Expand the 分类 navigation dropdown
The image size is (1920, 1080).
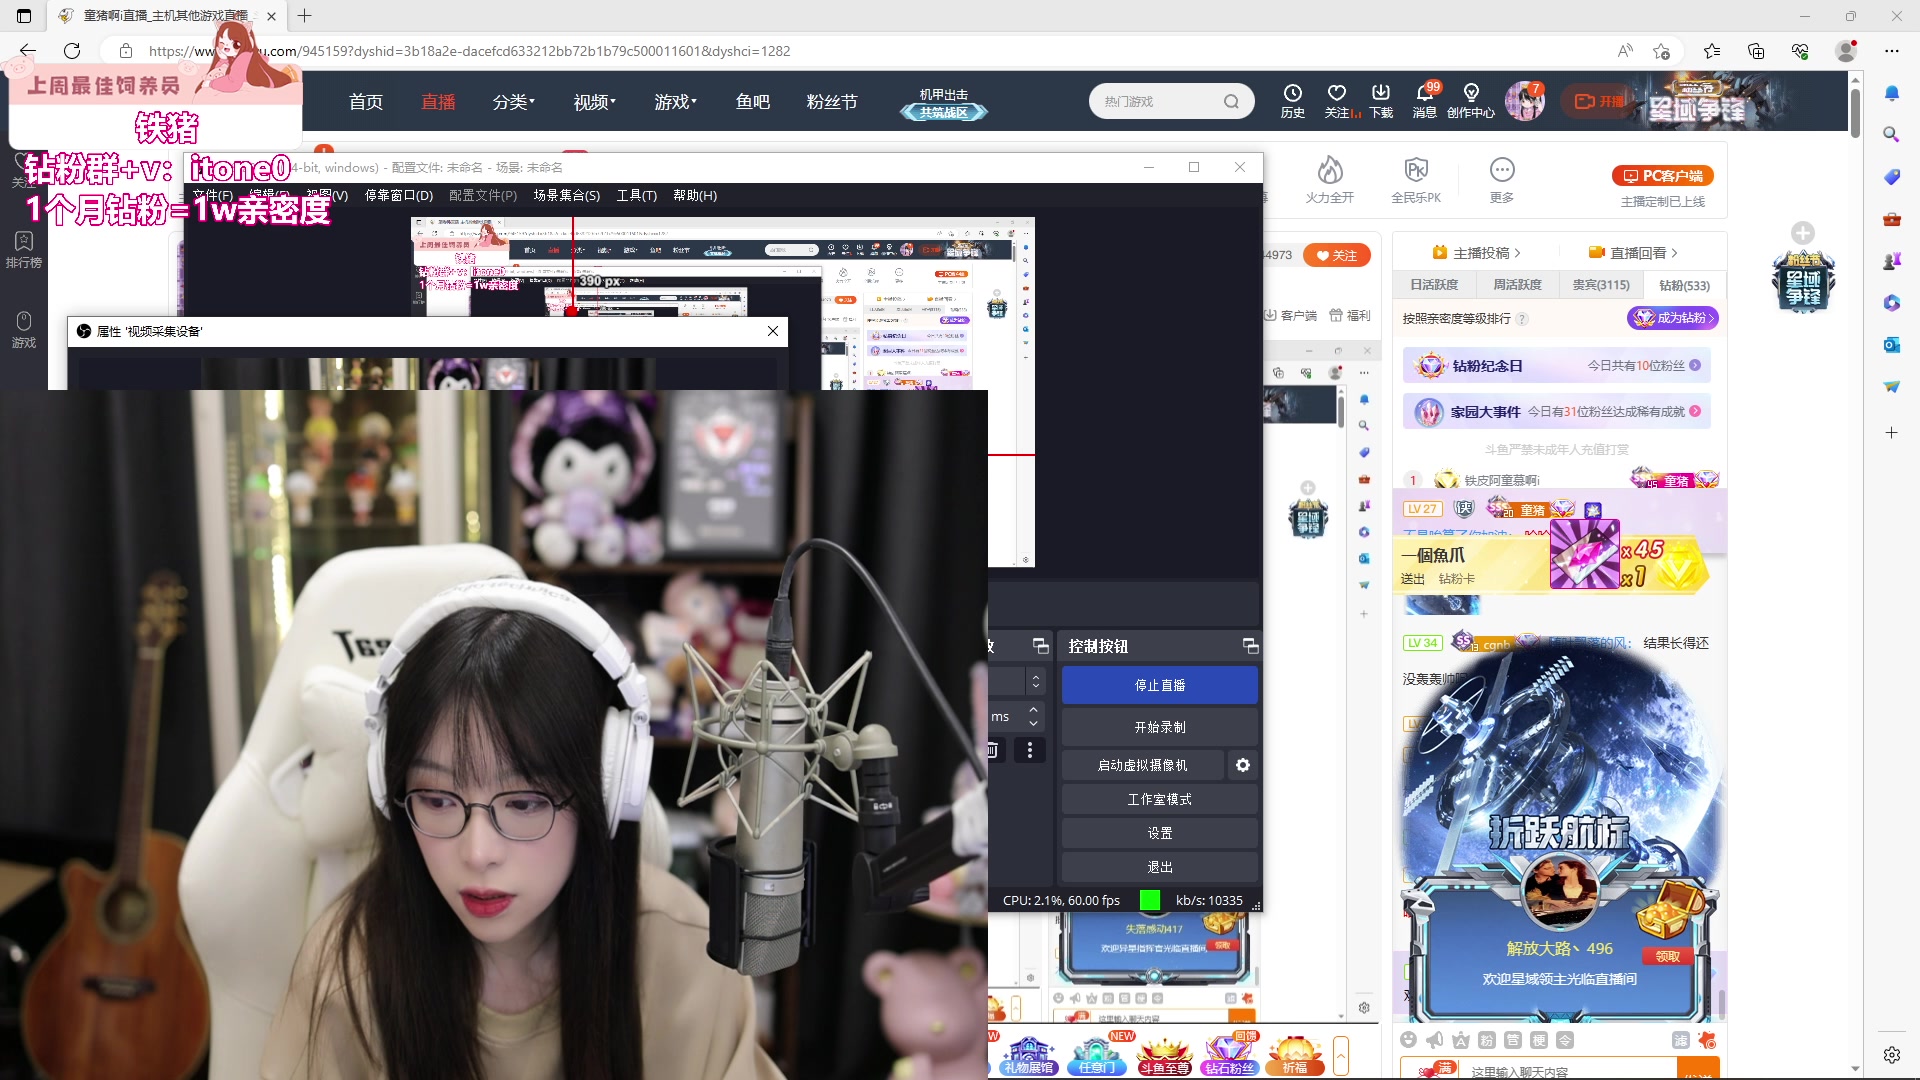513,102
